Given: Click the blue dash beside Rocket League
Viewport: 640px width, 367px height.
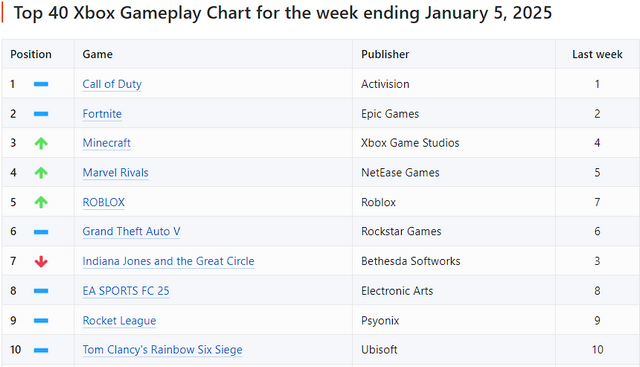Looking at the screenshot, I should [41, 321].
